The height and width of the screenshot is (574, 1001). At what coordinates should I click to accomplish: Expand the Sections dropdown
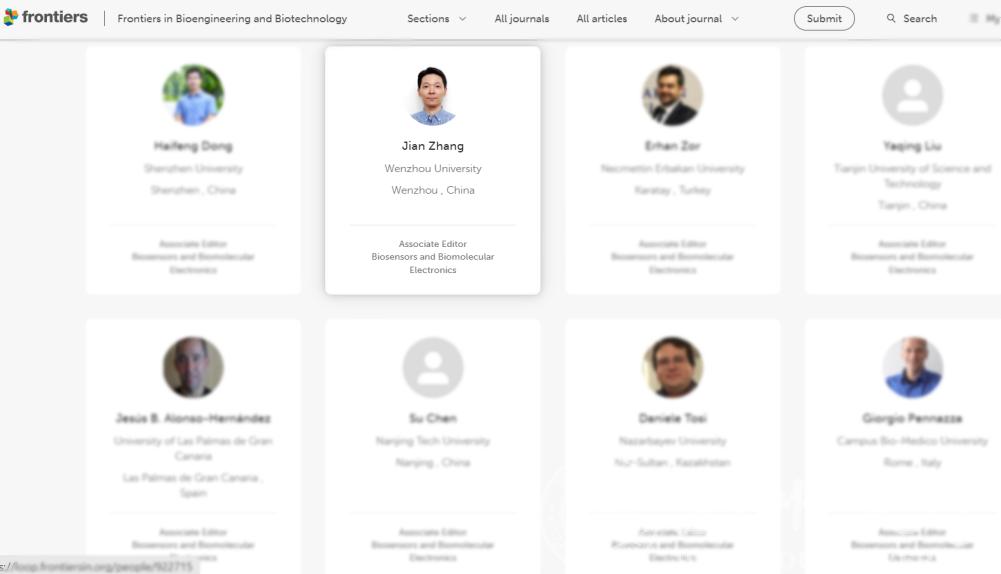(436, 19)
